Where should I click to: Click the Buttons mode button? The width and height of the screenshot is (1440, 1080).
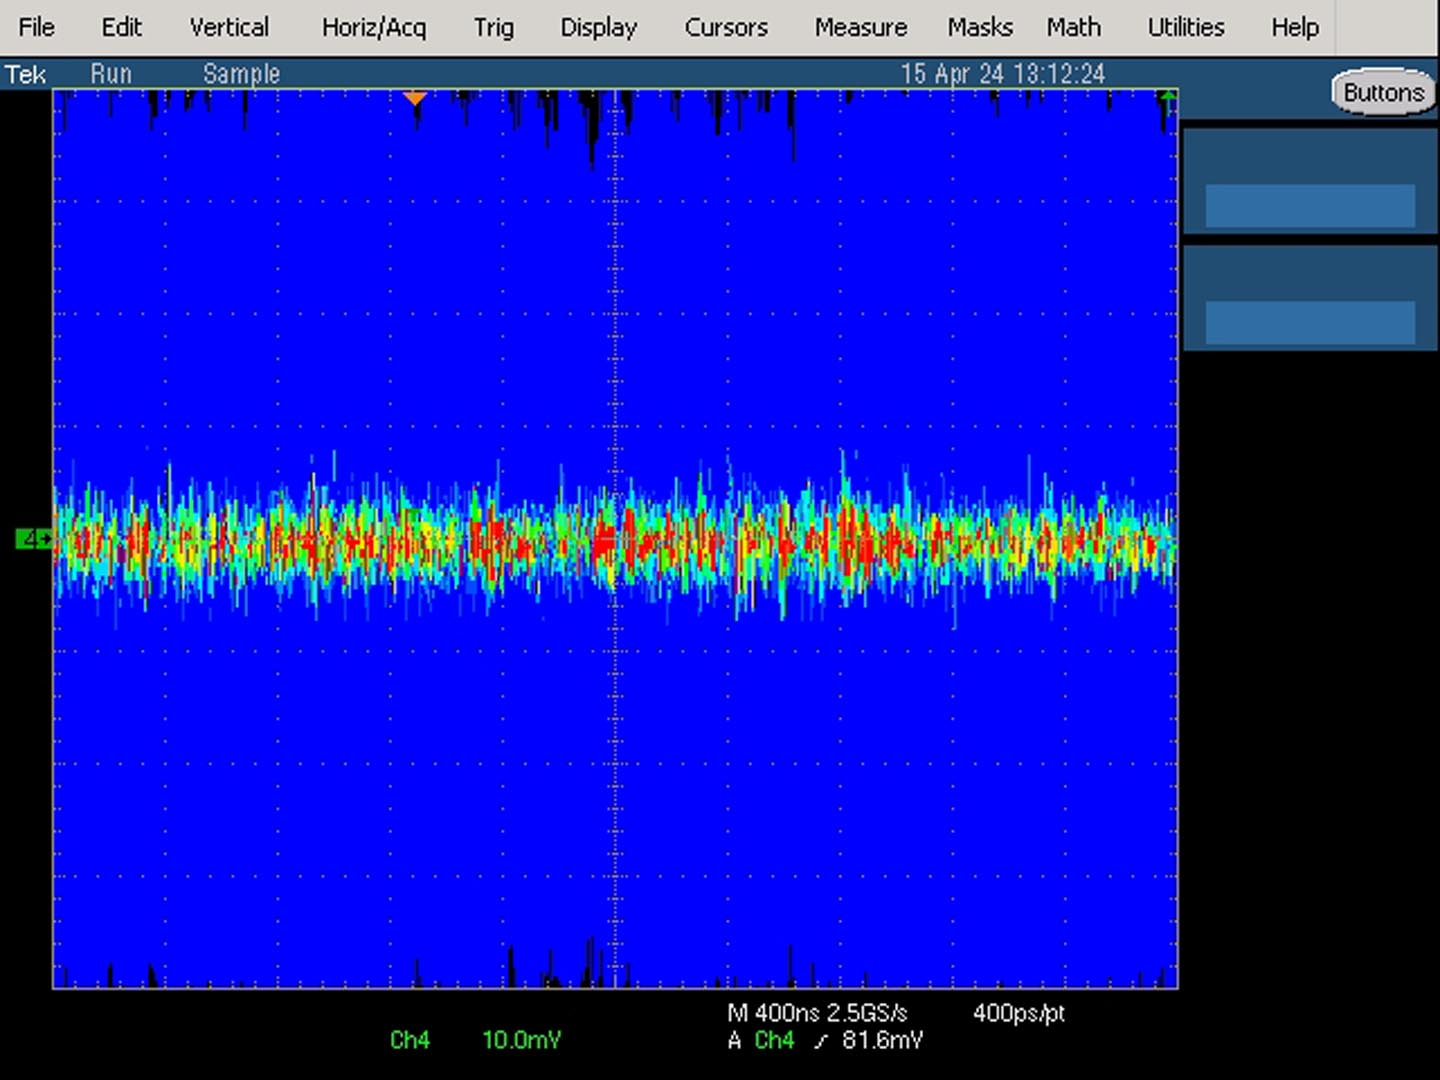[1383, 92]
